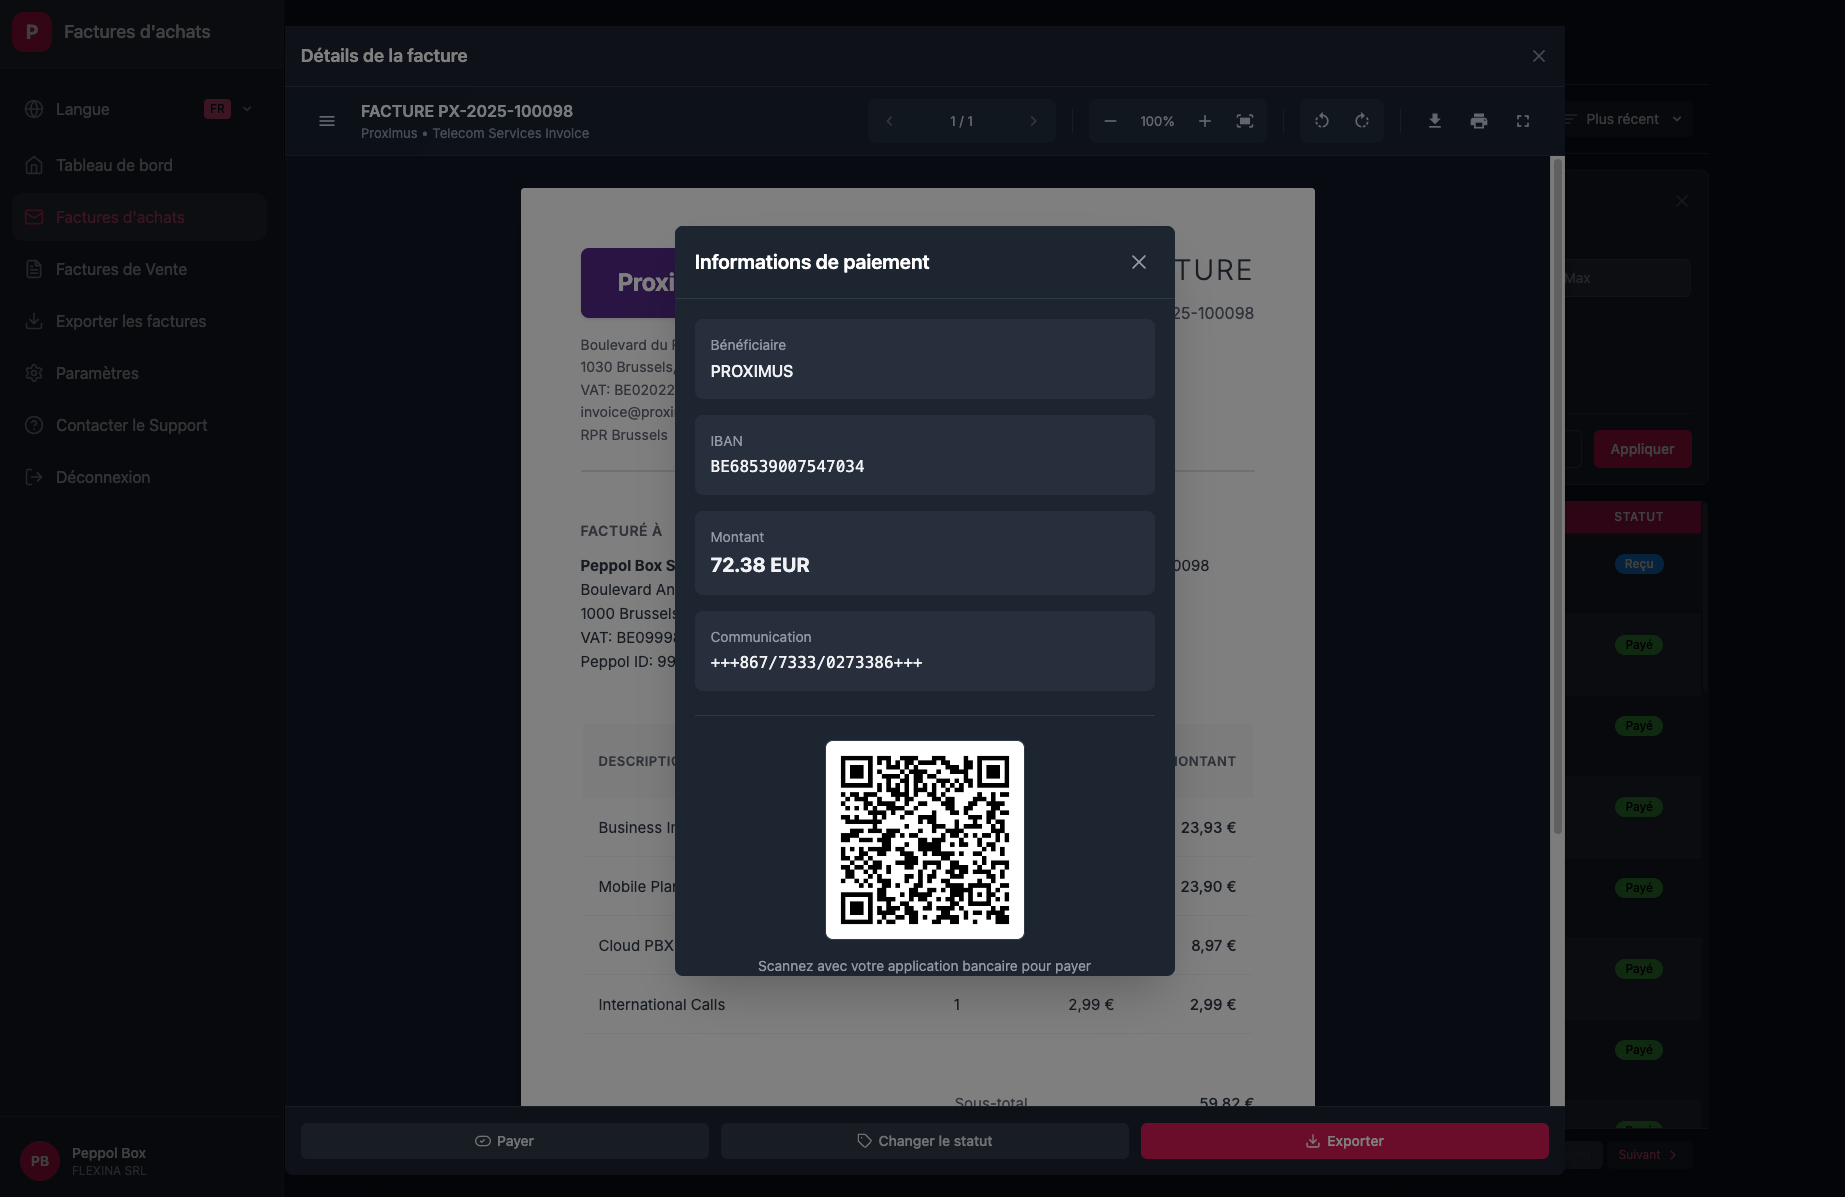Image resolution: width=1845 pixels, height=1197 pixels.
Task: Click the Reçu status badge
Action: [x=1638, y=564]
